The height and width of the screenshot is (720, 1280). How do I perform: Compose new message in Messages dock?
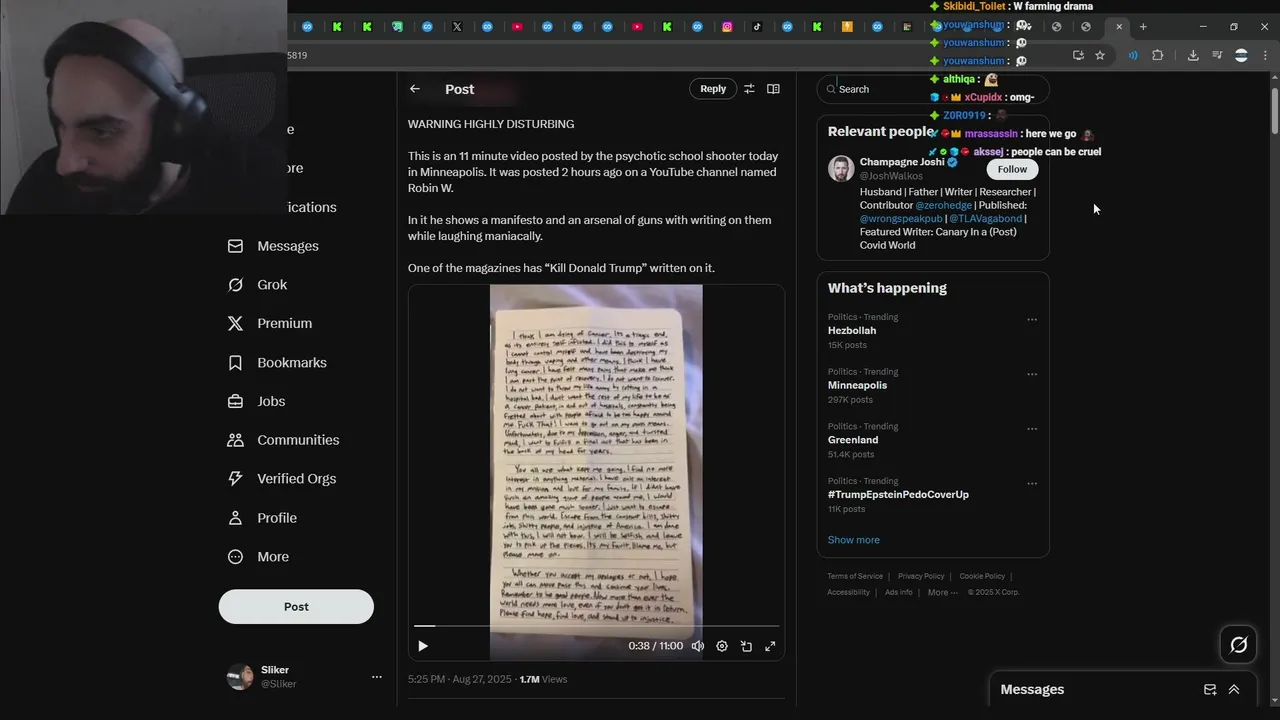(x=1210, y=689)
